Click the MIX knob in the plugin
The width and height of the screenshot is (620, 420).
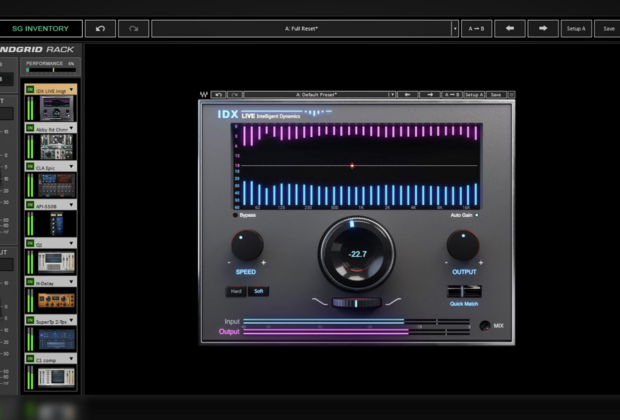[484, 326]
